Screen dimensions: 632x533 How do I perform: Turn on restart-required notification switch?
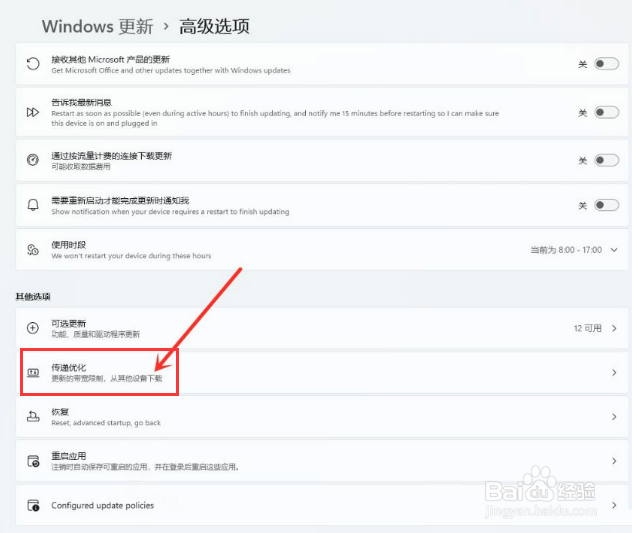coord(607,205)
